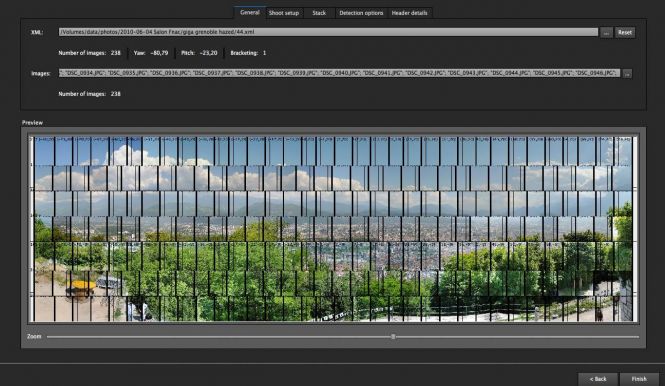Browse for XML file with ellipsis button
Viewport: 665px width, 386px height.
(x=606, y=32)
